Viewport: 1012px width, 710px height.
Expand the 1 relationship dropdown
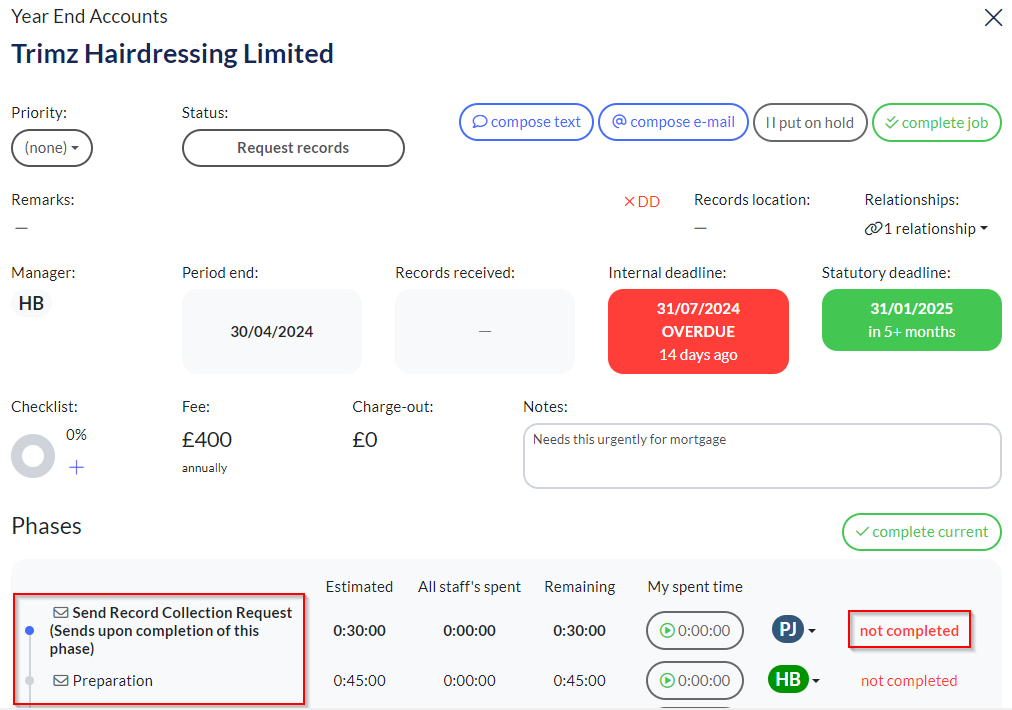926,228
